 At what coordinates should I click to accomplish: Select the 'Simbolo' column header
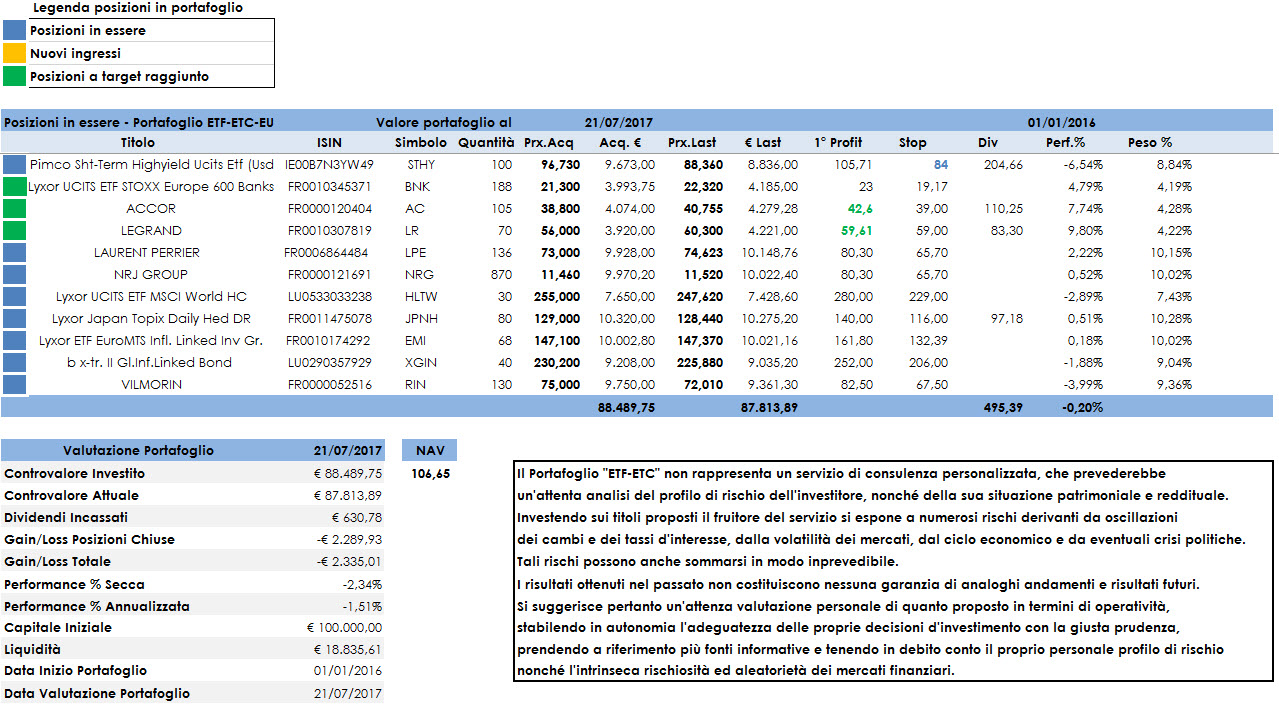click(421, 143)
